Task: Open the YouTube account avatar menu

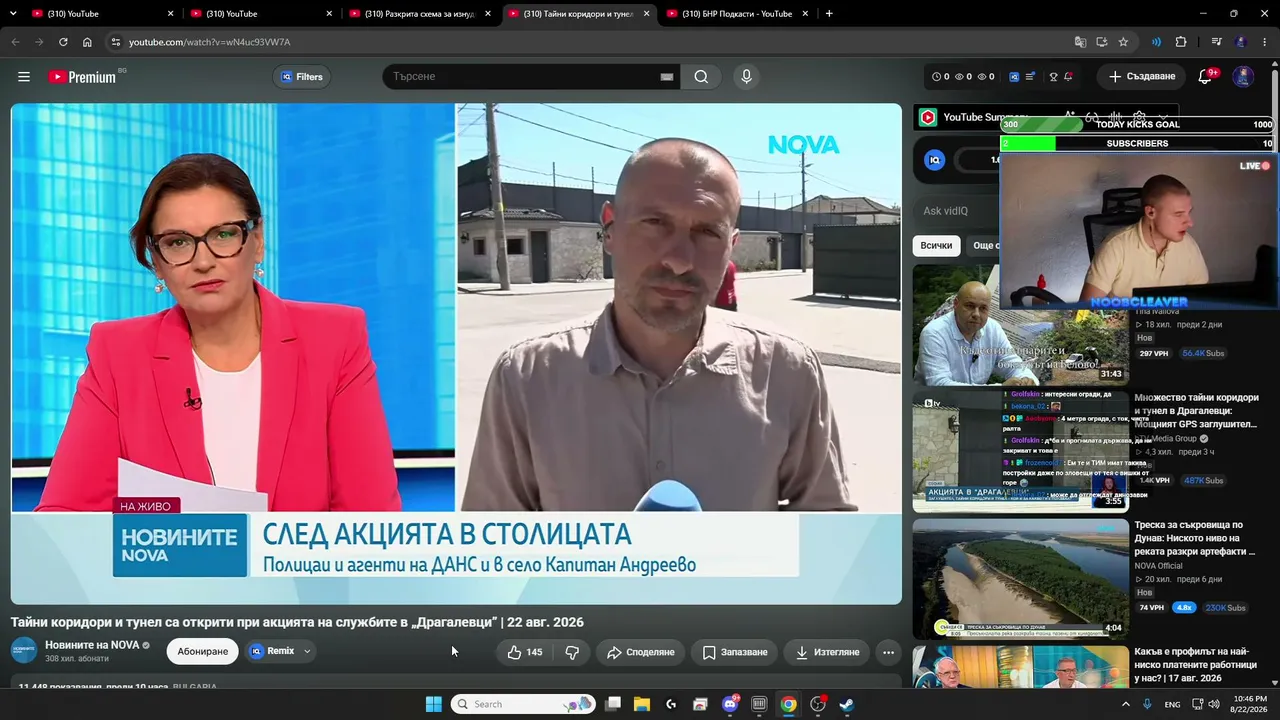Action: [x=1243, y=77]
